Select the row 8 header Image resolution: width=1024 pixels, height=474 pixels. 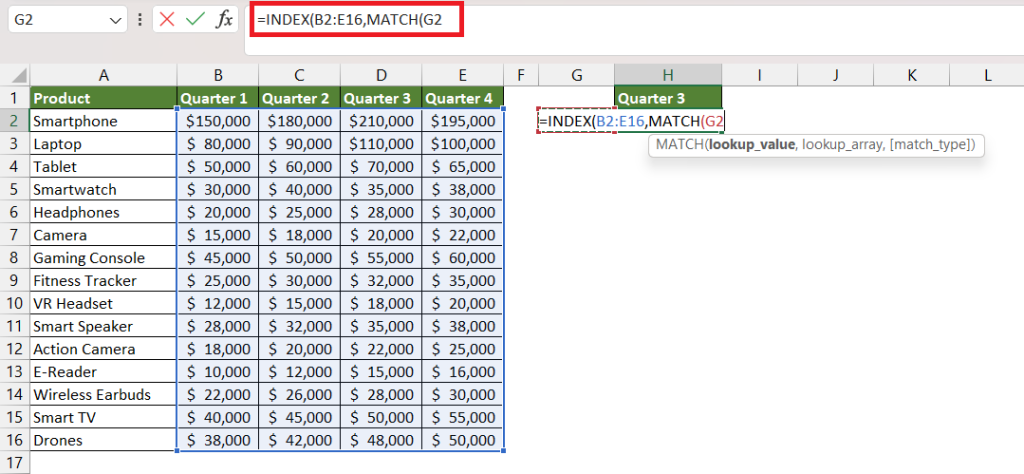(x=14, y=257)
